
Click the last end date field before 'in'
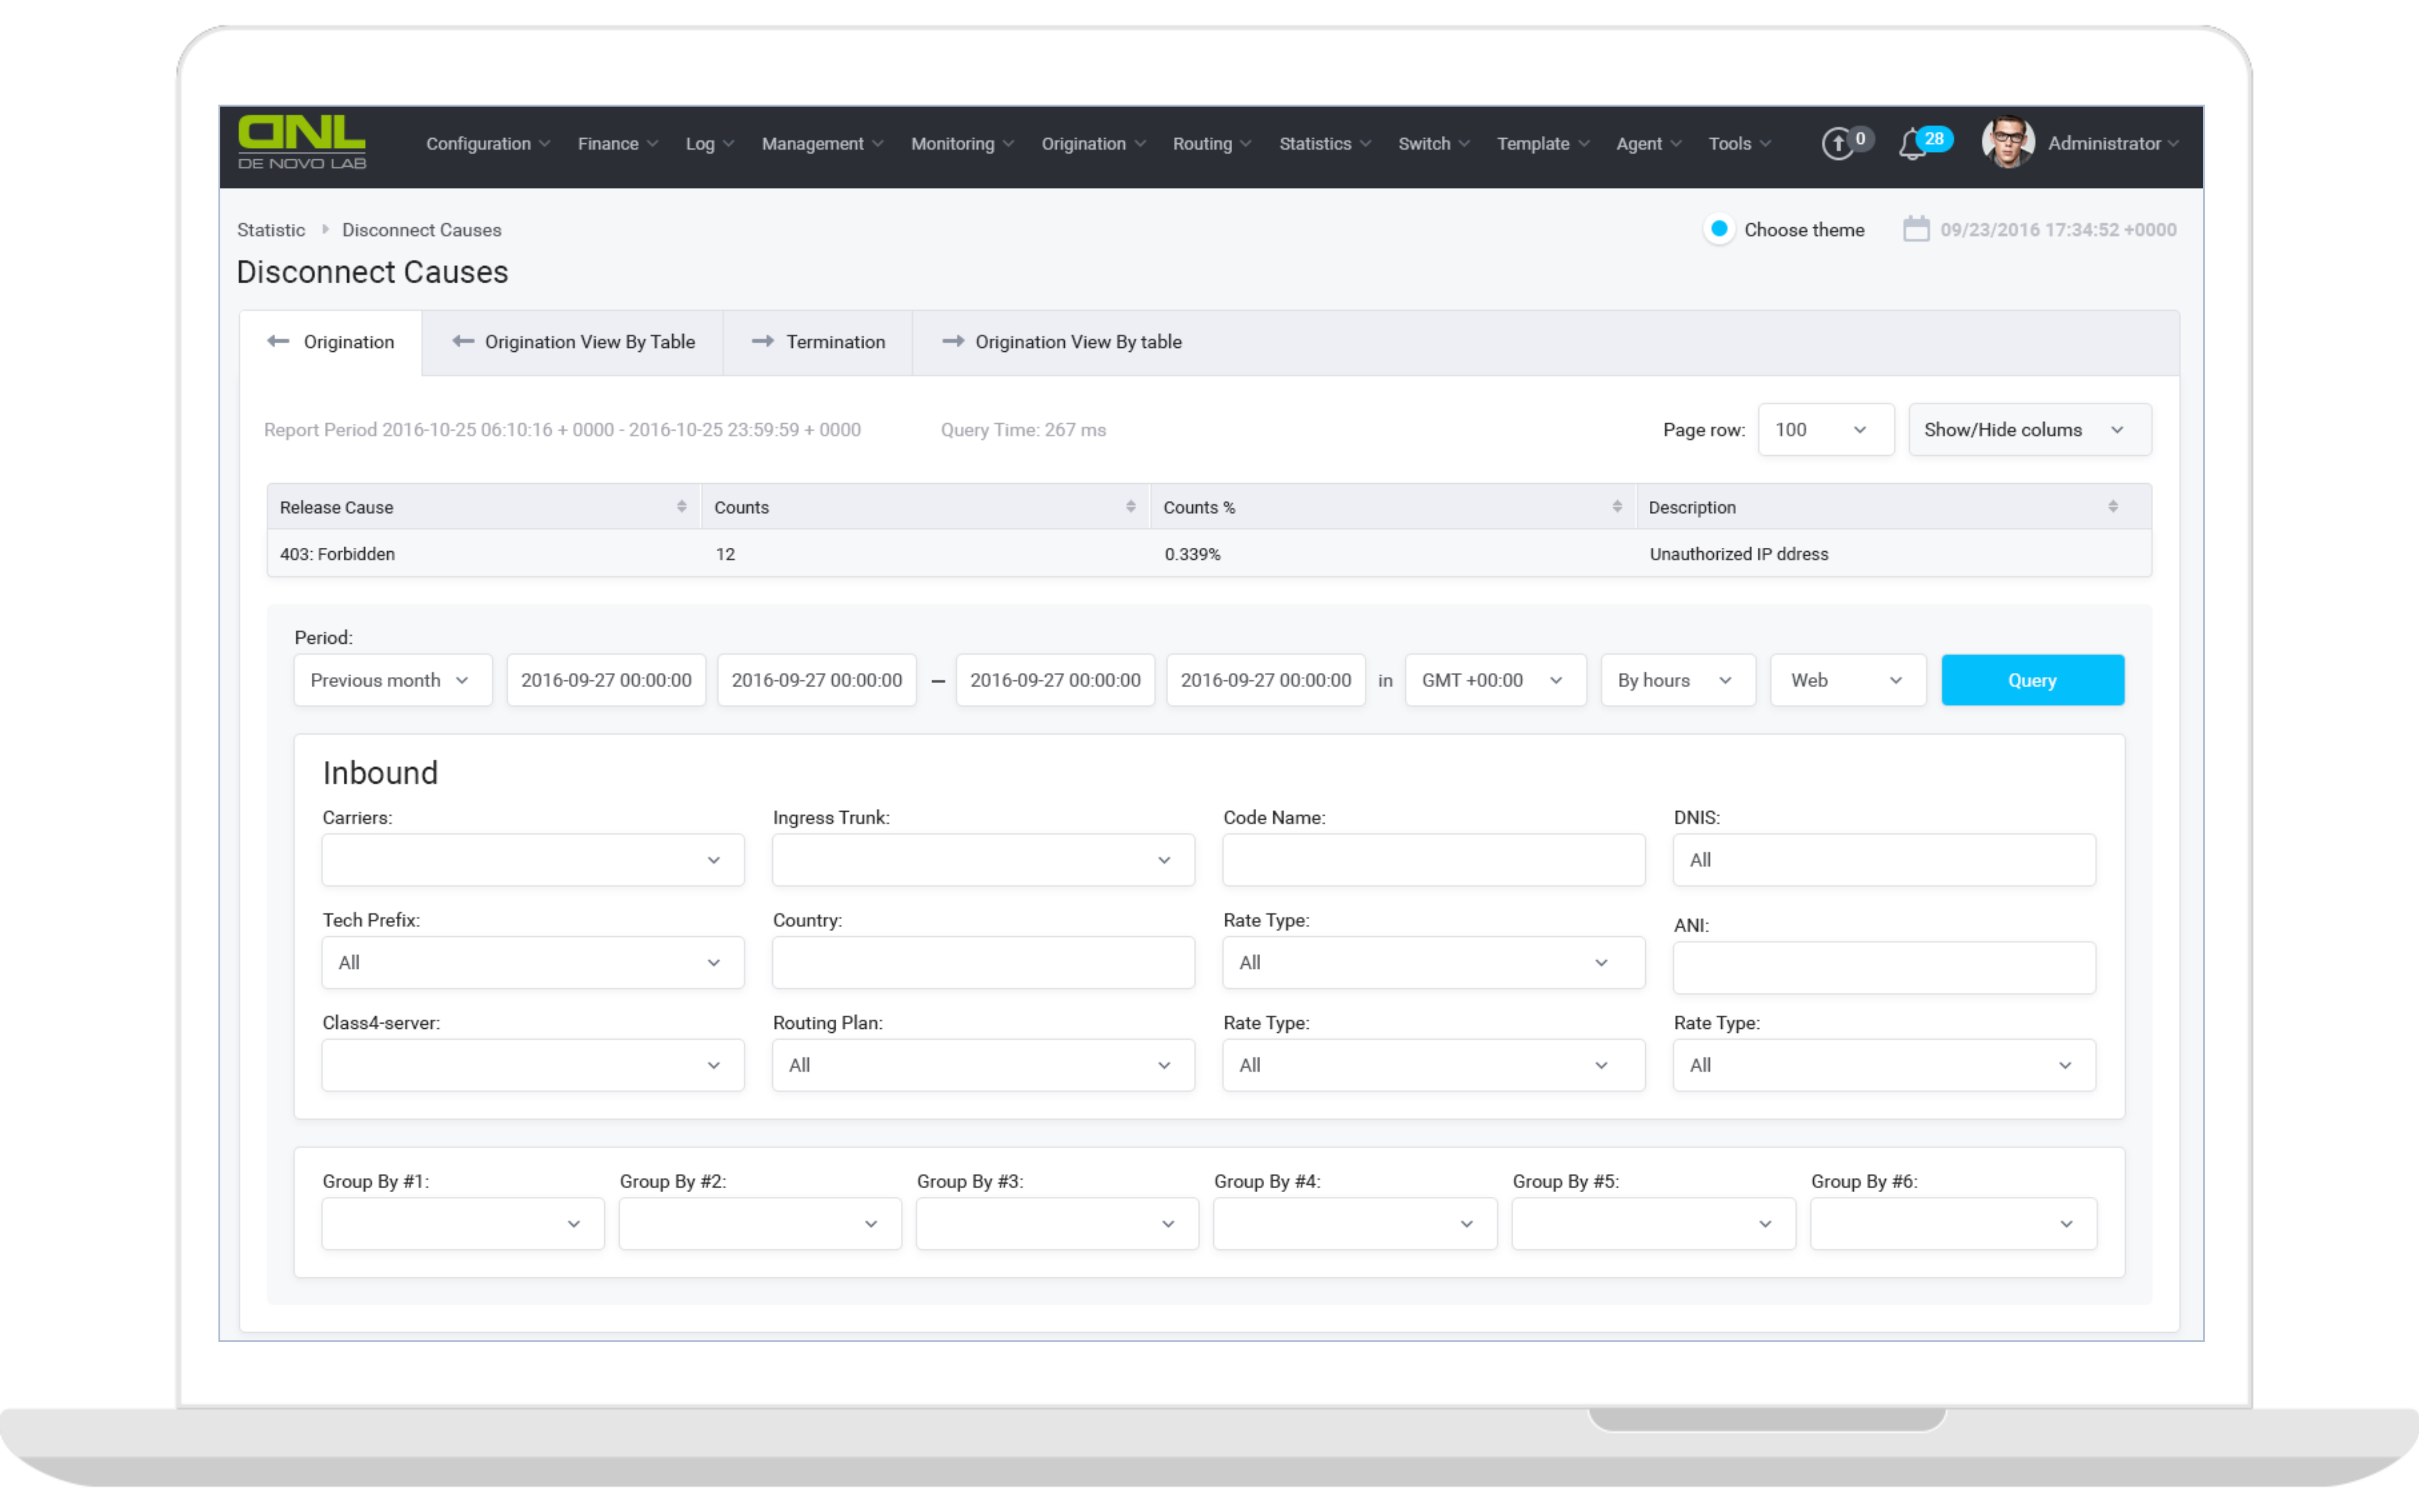click(1265, 680)
